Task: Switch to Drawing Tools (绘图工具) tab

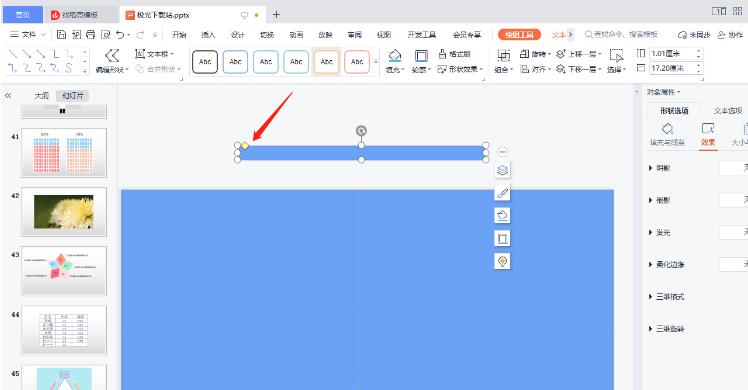Action: 519,34
